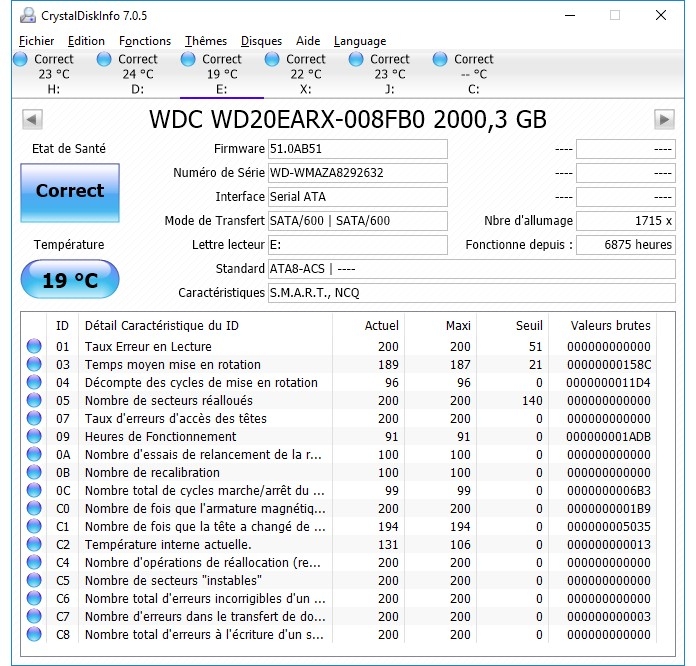This screenshot has width=696, height=666.
Task: Select raw value 000000005035
Action: coord(609,527)
